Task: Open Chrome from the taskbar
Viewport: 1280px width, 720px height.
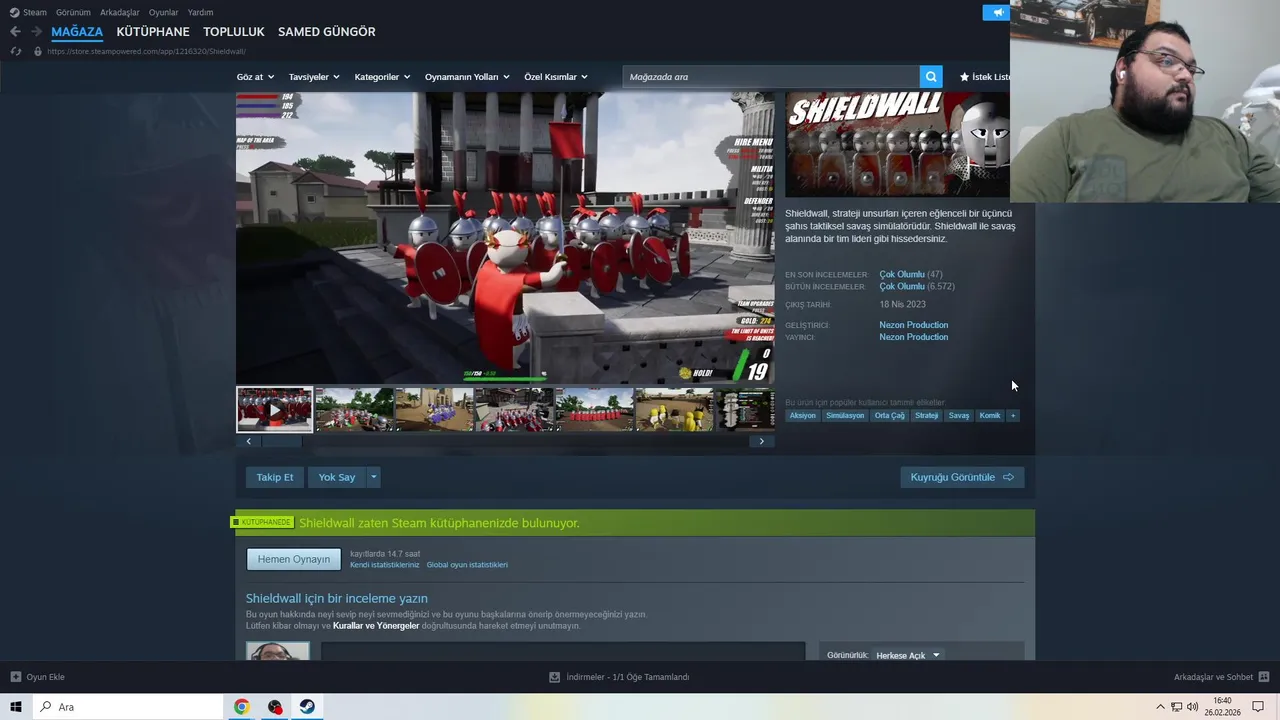Action: [x=242, y=707]
